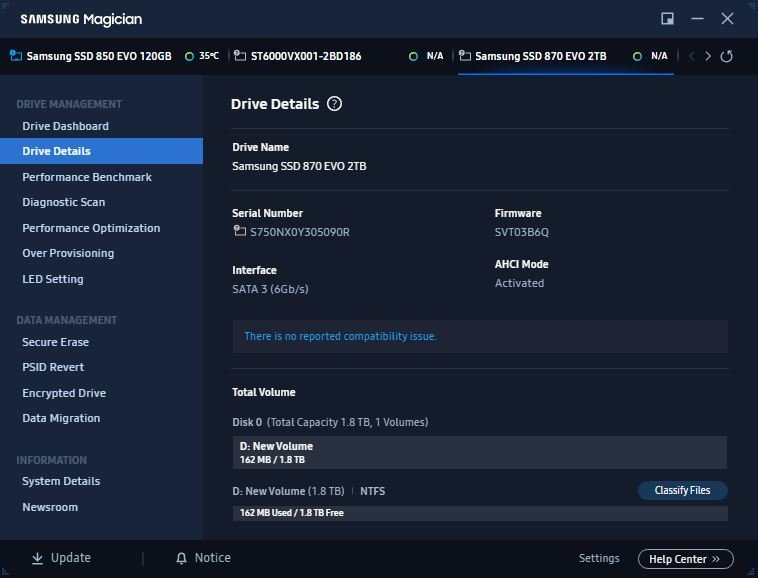Click the Update download icon
Viewport: 758px width, 578px height.
click(37, 558)
